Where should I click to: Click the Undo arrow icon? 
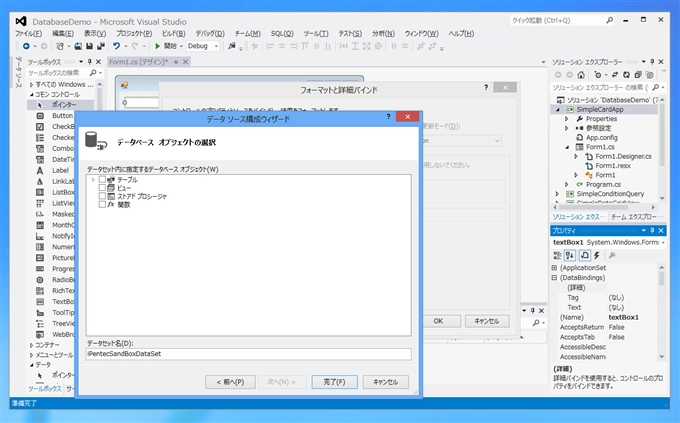coord(116,46)
